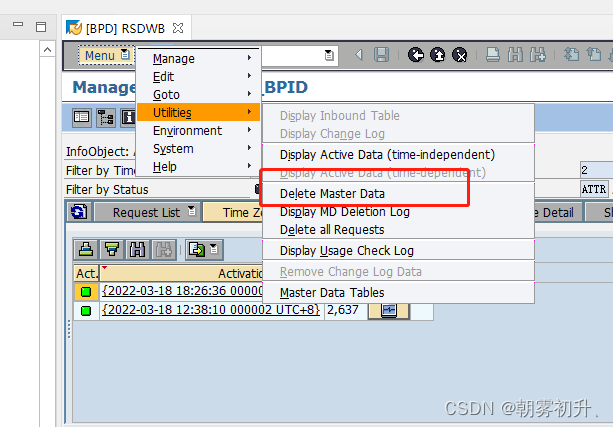Click the refresh icon beside Request List
Image resolution: width=613 pixels, height=427 pixels.
(x=79, y=212)
